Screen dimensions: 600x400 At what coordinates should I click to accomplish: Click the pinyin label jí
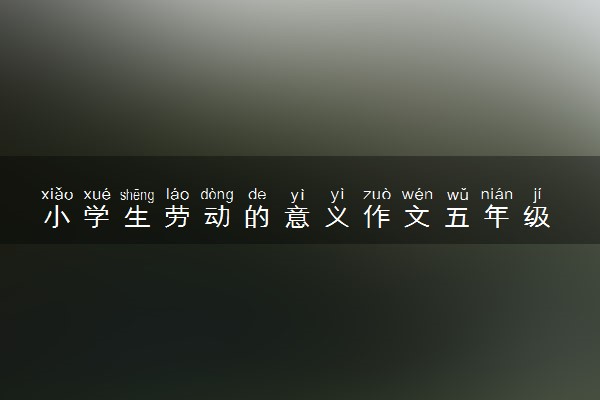(x=537, y=195)
